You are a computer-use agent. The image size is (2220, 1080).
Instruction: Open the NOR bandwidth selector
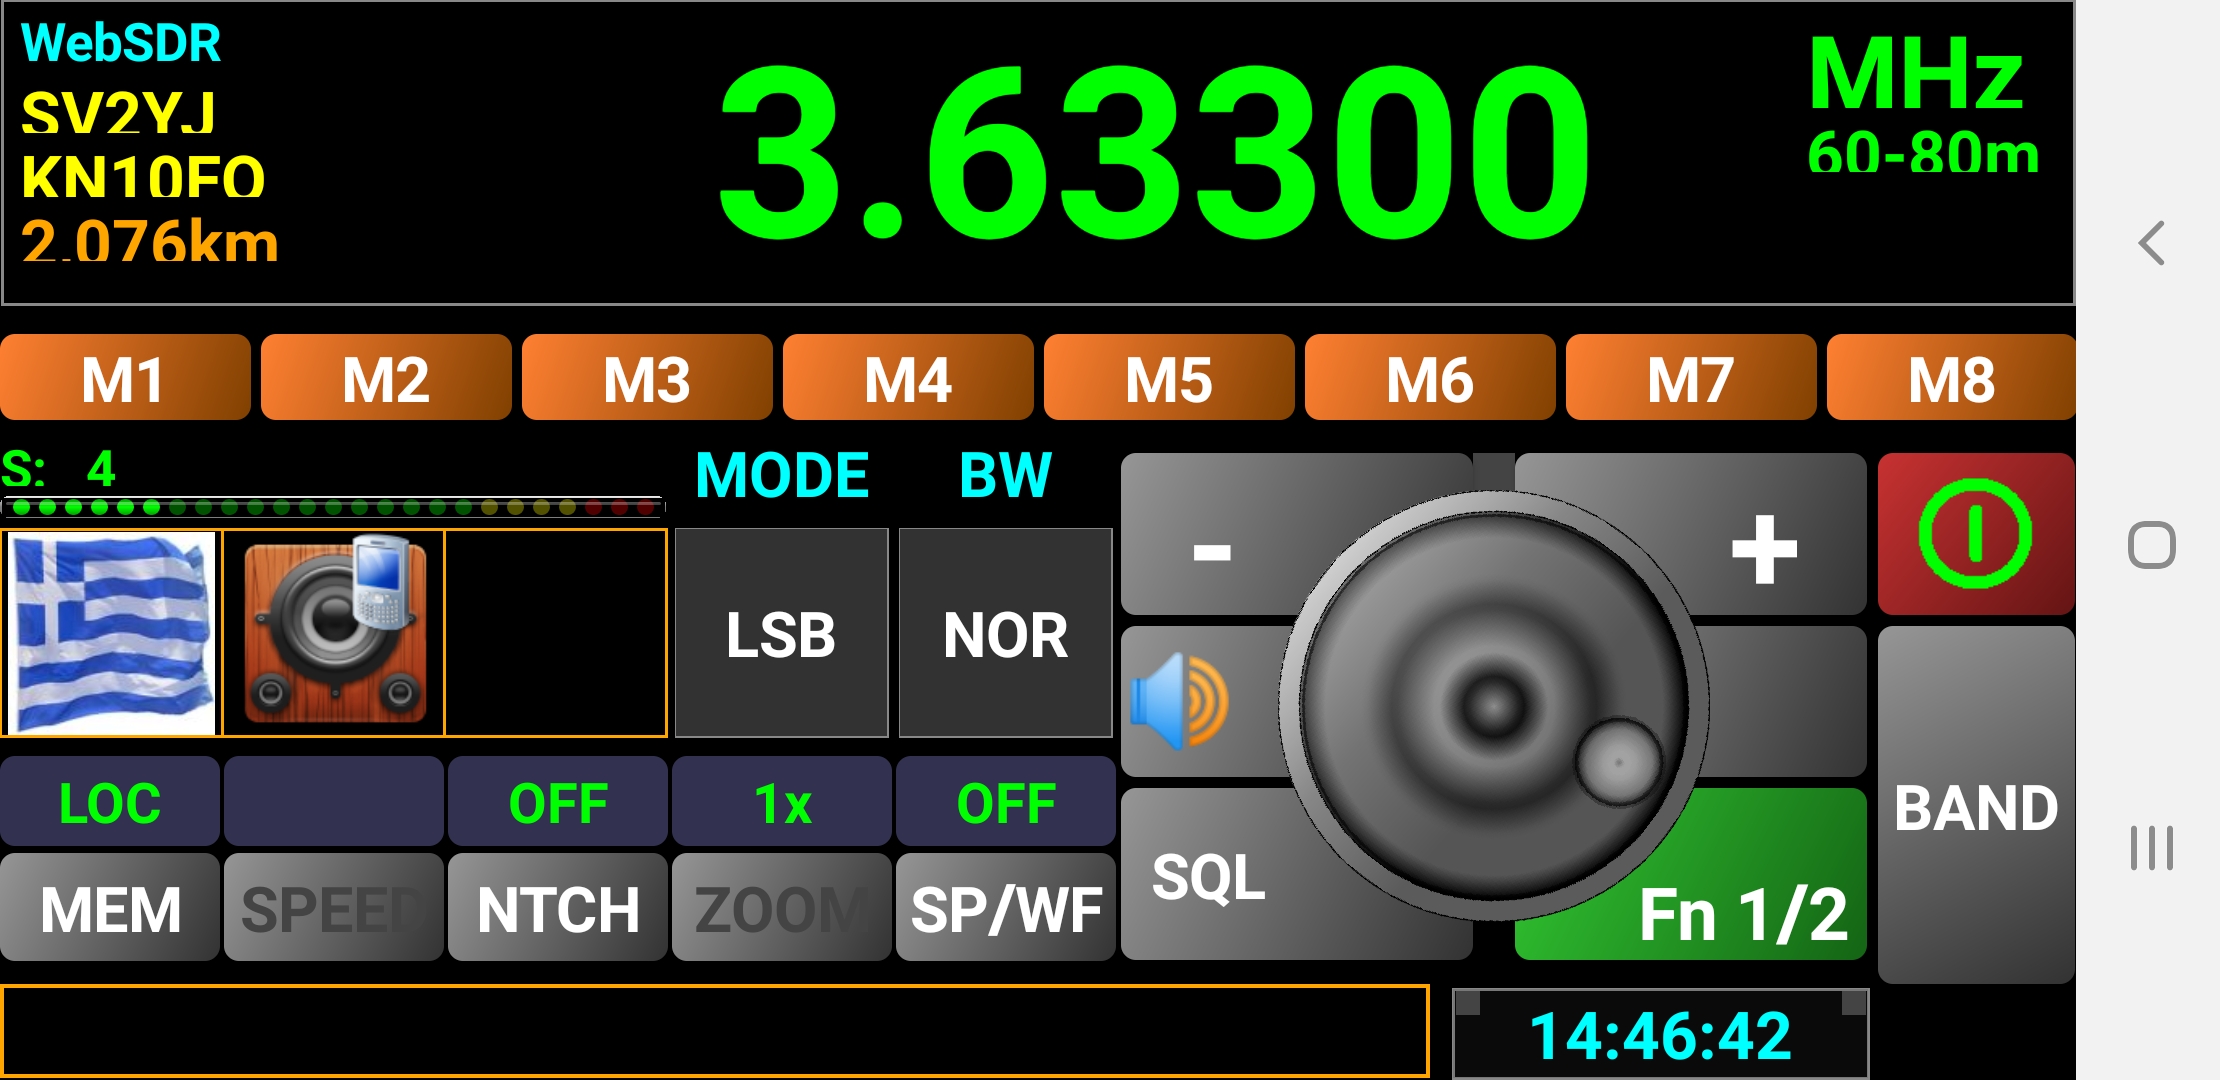1005,633
